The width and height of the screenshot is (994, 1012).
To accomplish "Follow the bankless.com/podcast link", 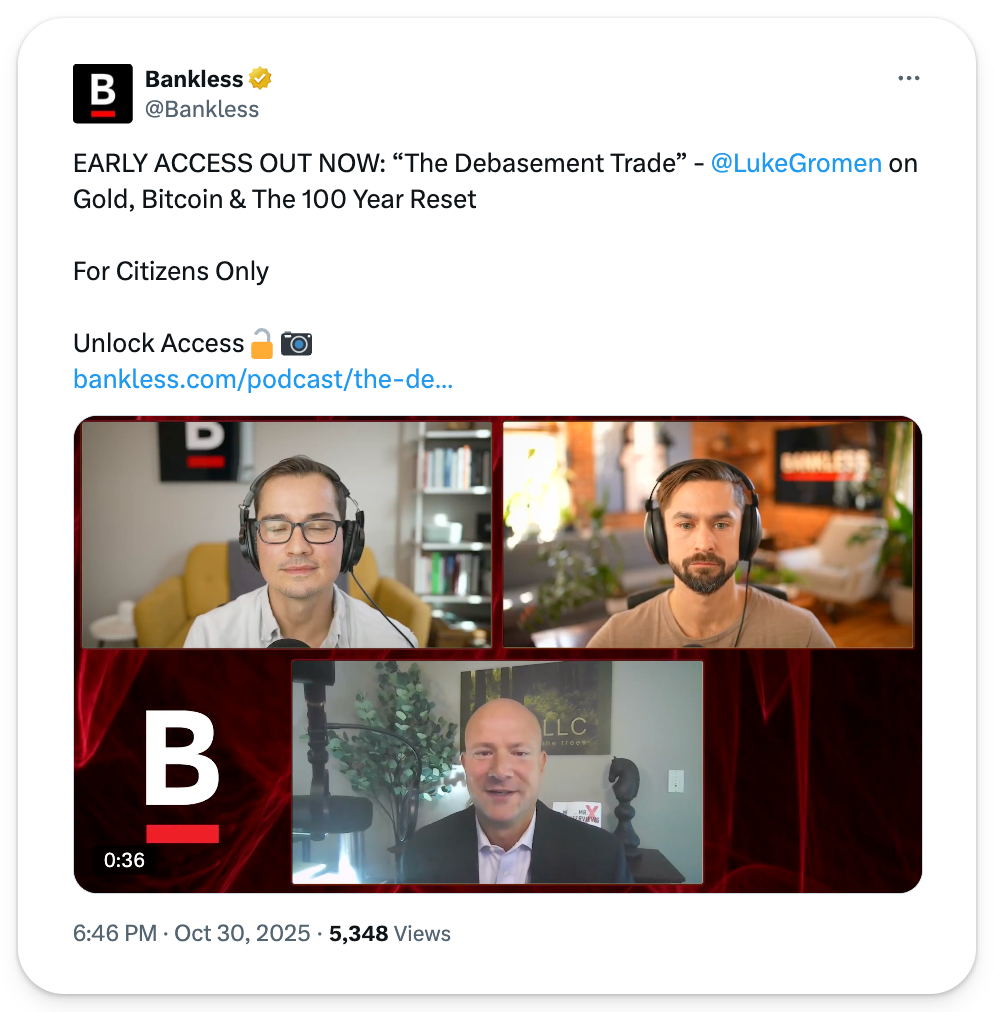I will click(x=263, y=379).
